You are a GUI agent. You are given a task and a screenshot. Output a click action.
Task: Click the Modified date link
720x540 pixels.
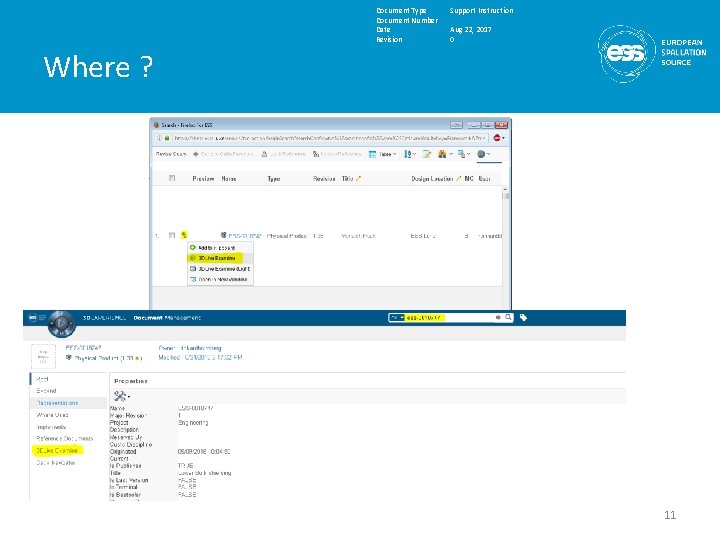[x=200, y=357]
